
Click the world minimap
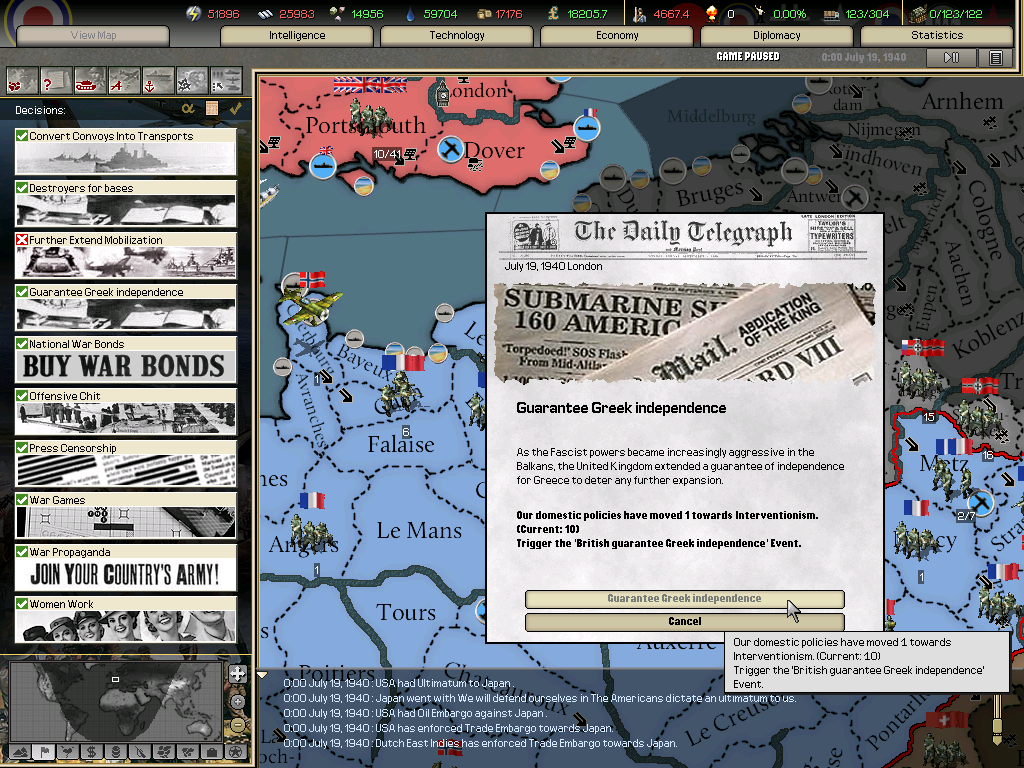point(118,702)
